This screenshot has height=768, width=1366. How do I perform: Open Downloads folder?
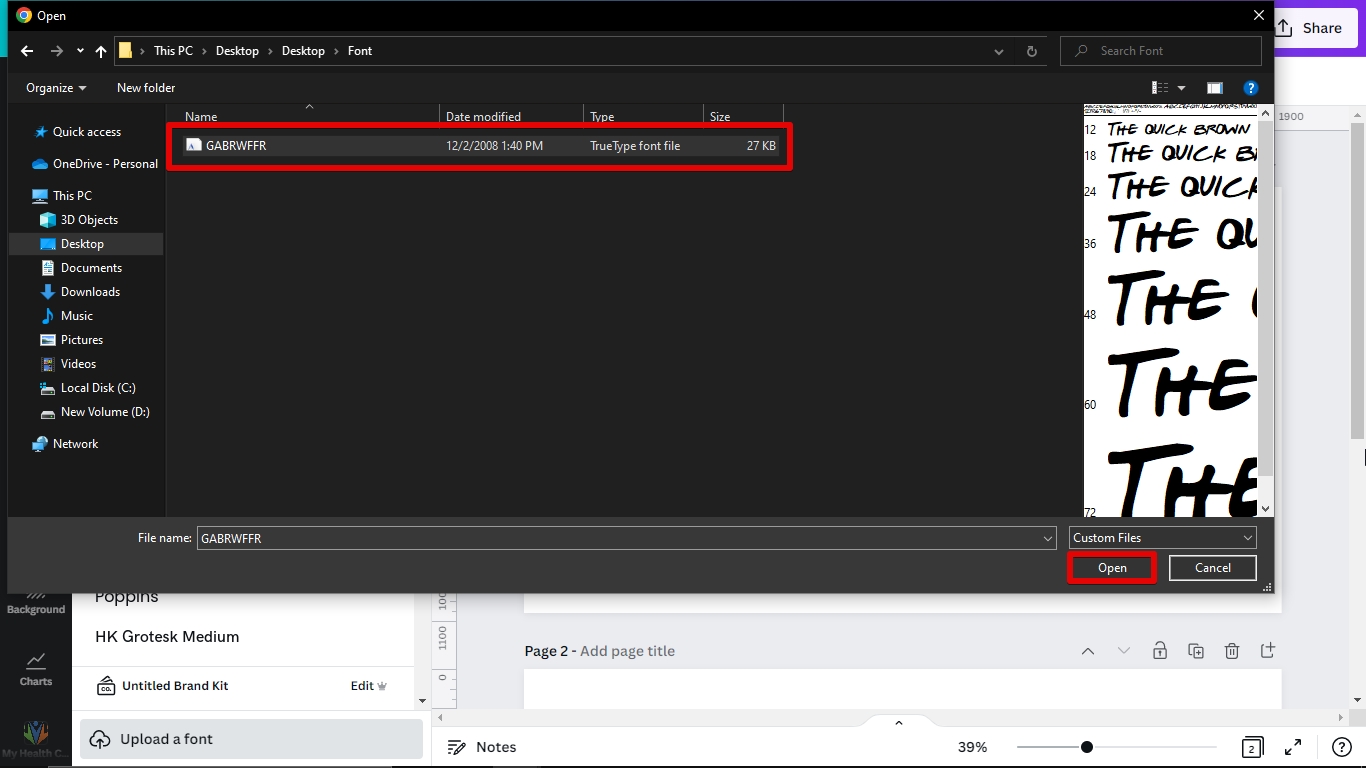point(90,292)
